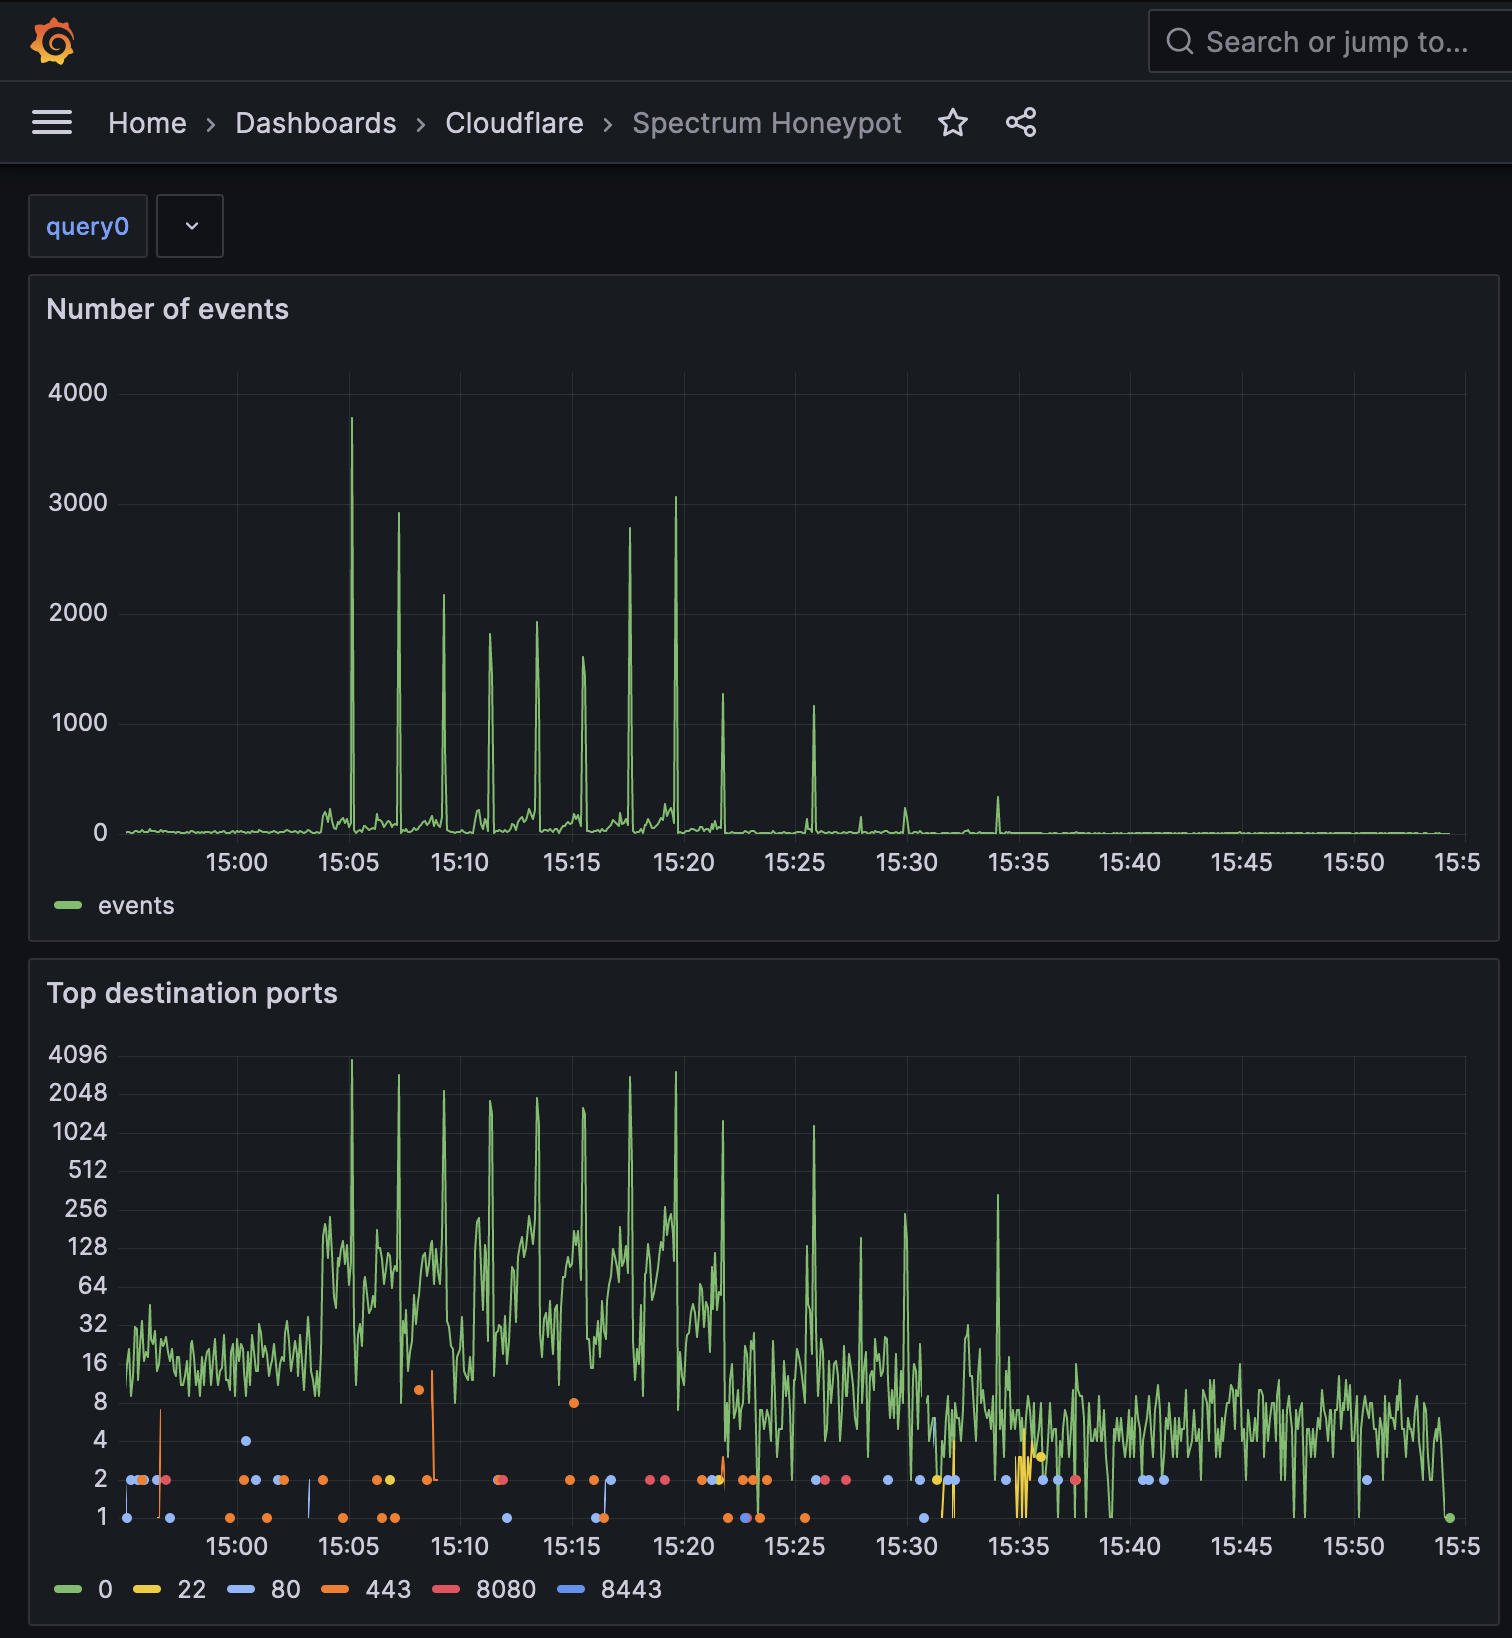Go to Home breadcrumb
This screenshot has height=1638, width=1512.
click(x=147, y=123)
